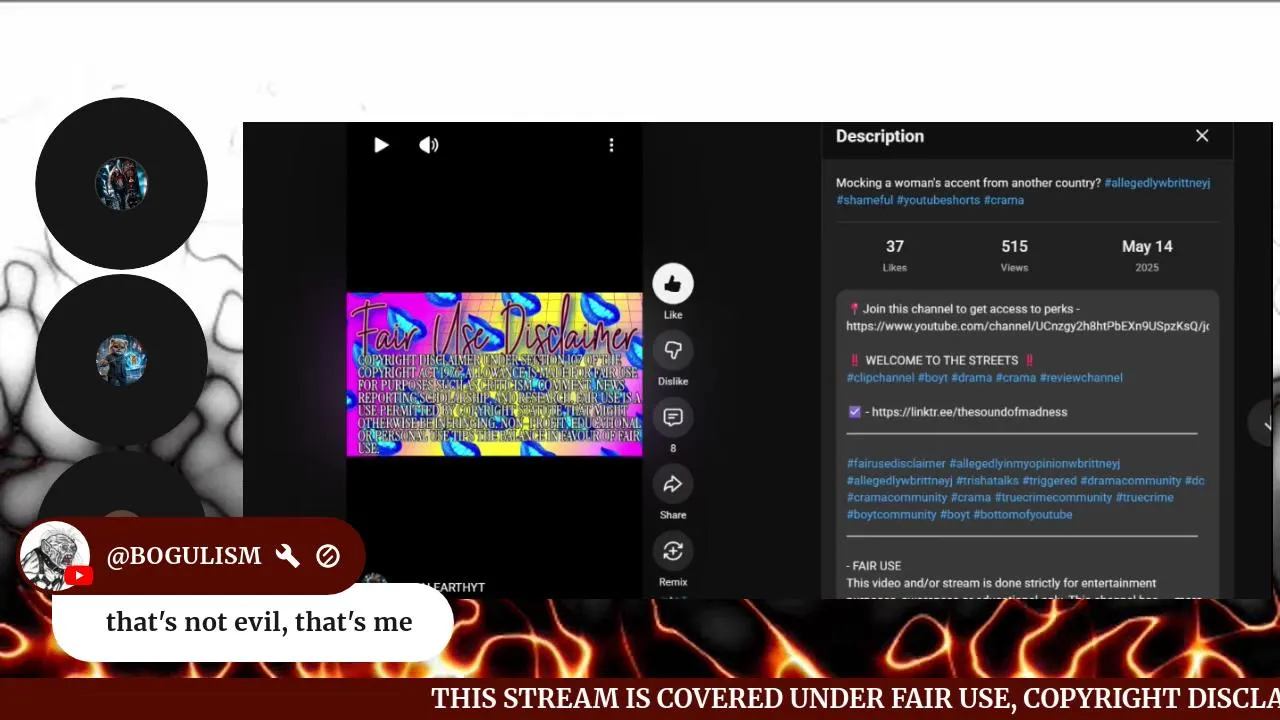This screenshot has height=720, width=1280.
Task: Select the WELCOME TO THE STREETS text
Action: [942, 361]
